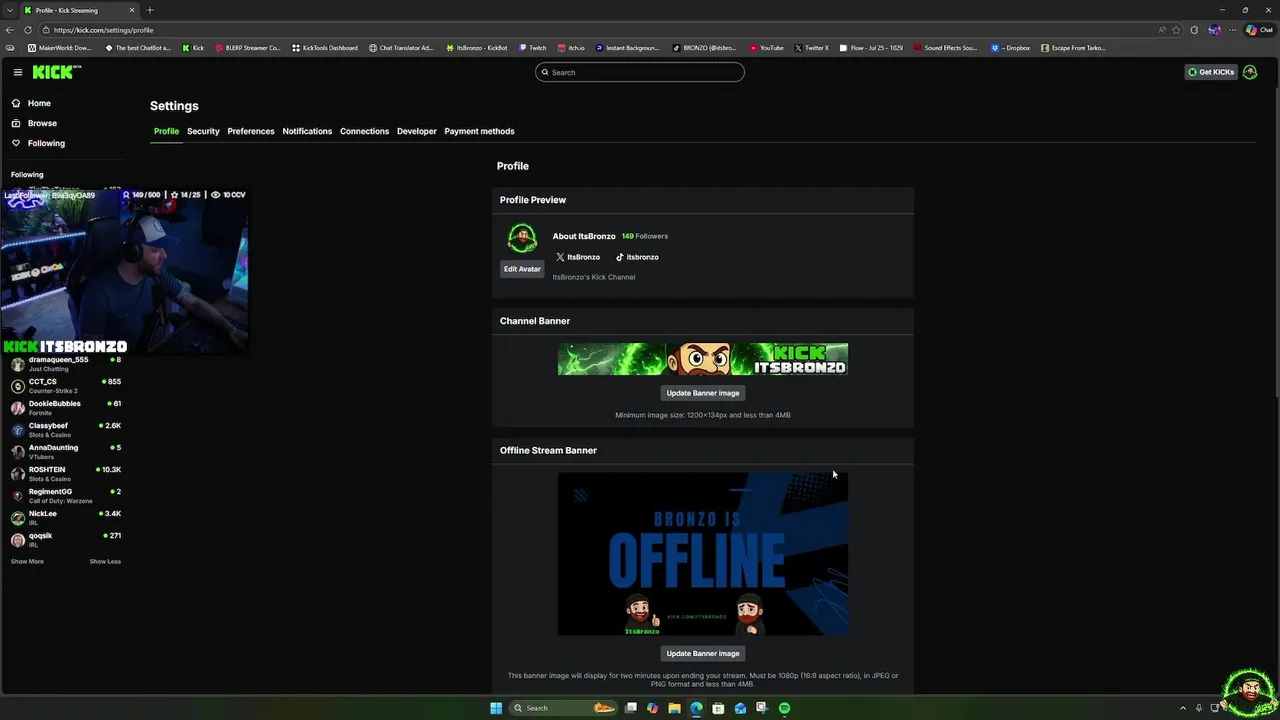Open the Dropbox bookmark
The width and height of the screenshot is (1280, 720).
(1011, 48)
